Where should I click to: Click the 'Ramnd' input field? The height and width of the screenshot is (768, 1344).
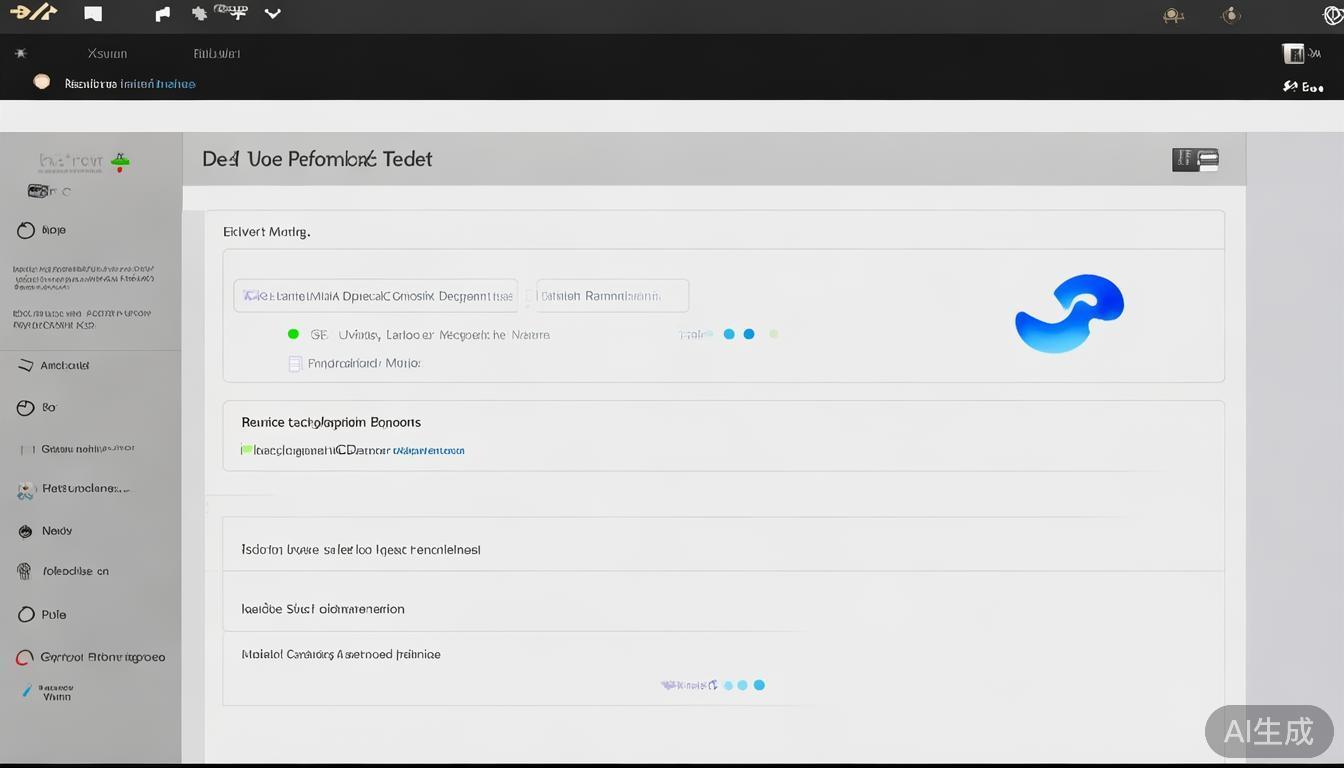pos(612,296)
